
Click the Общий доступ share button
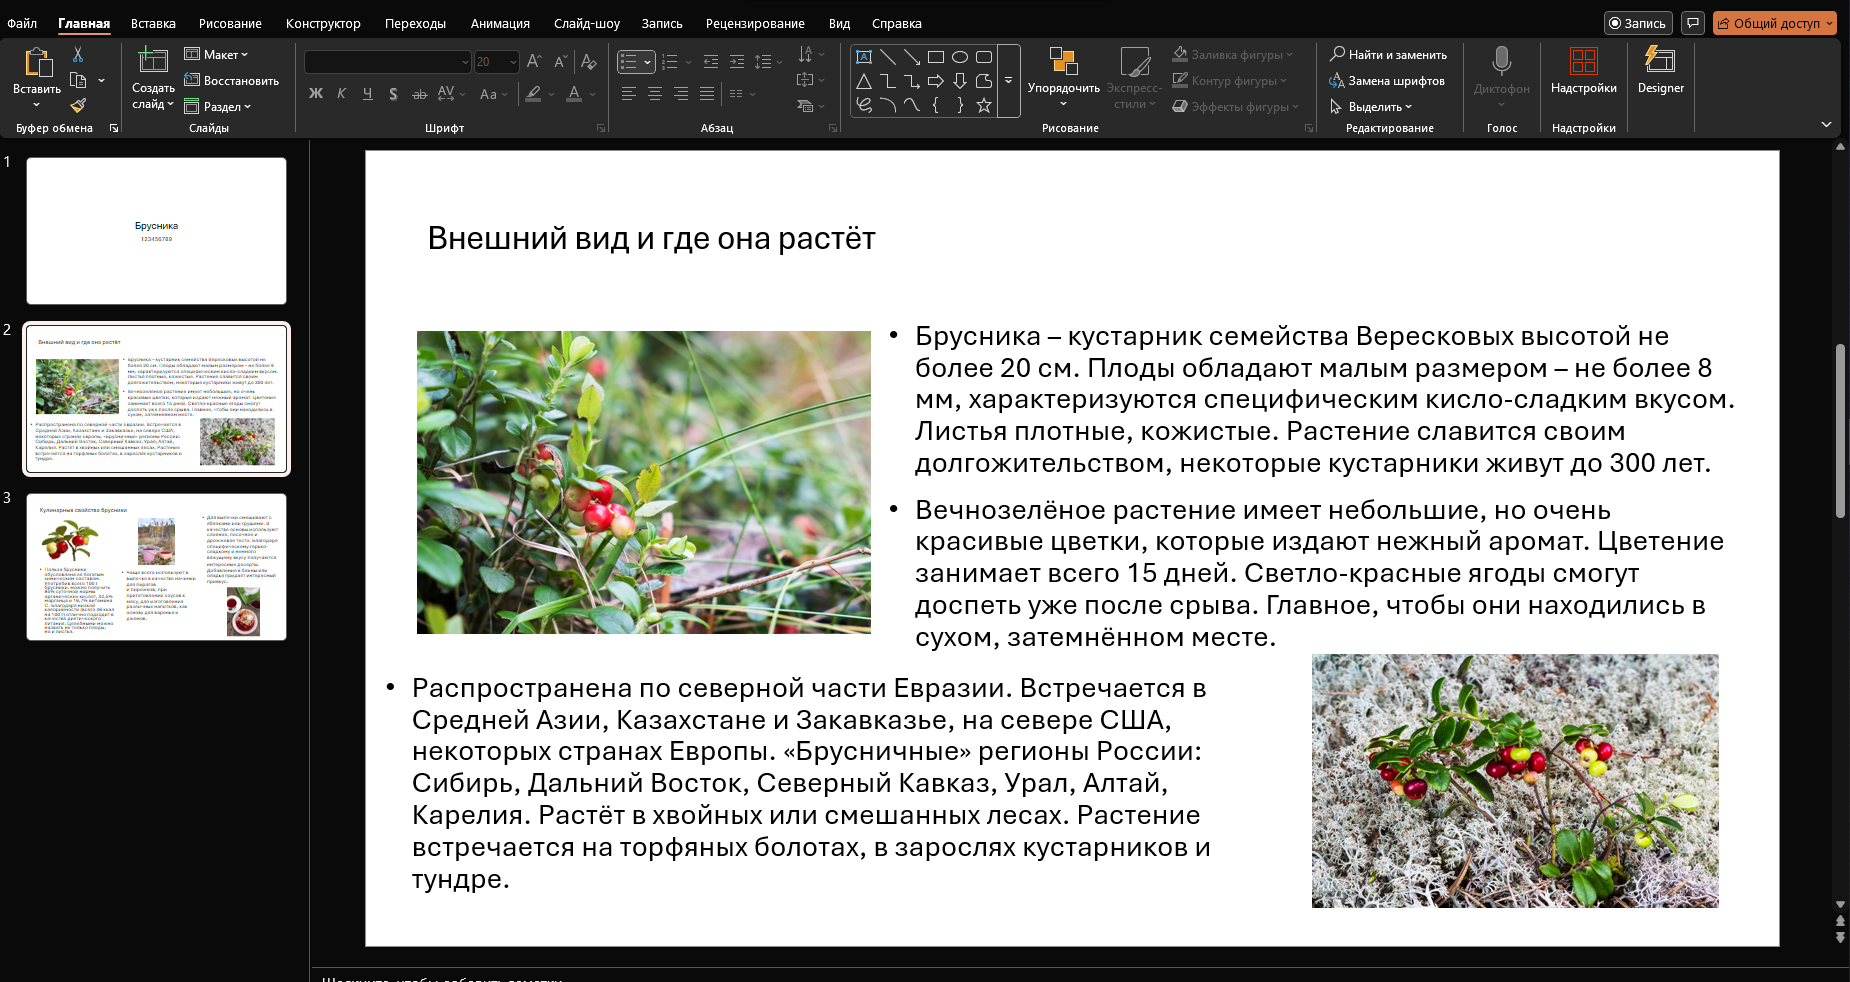tap(1775, 23)
